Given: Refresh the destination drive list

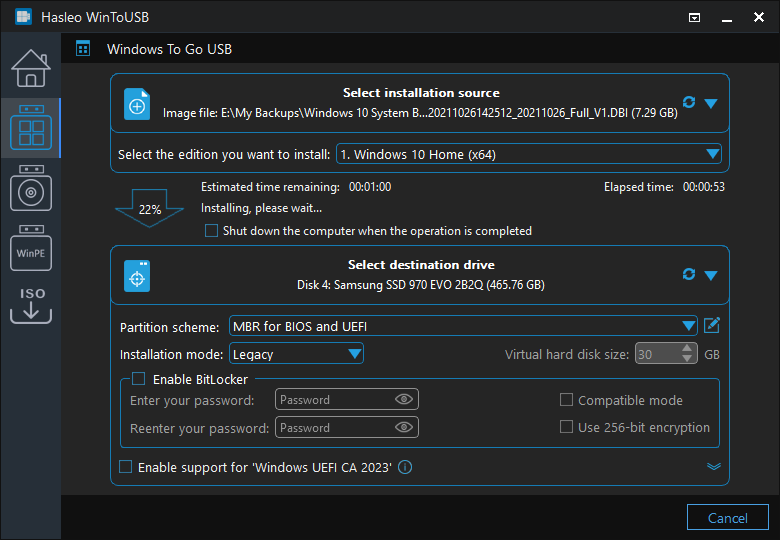Looking at the screenshot, I should click(689, 274).
